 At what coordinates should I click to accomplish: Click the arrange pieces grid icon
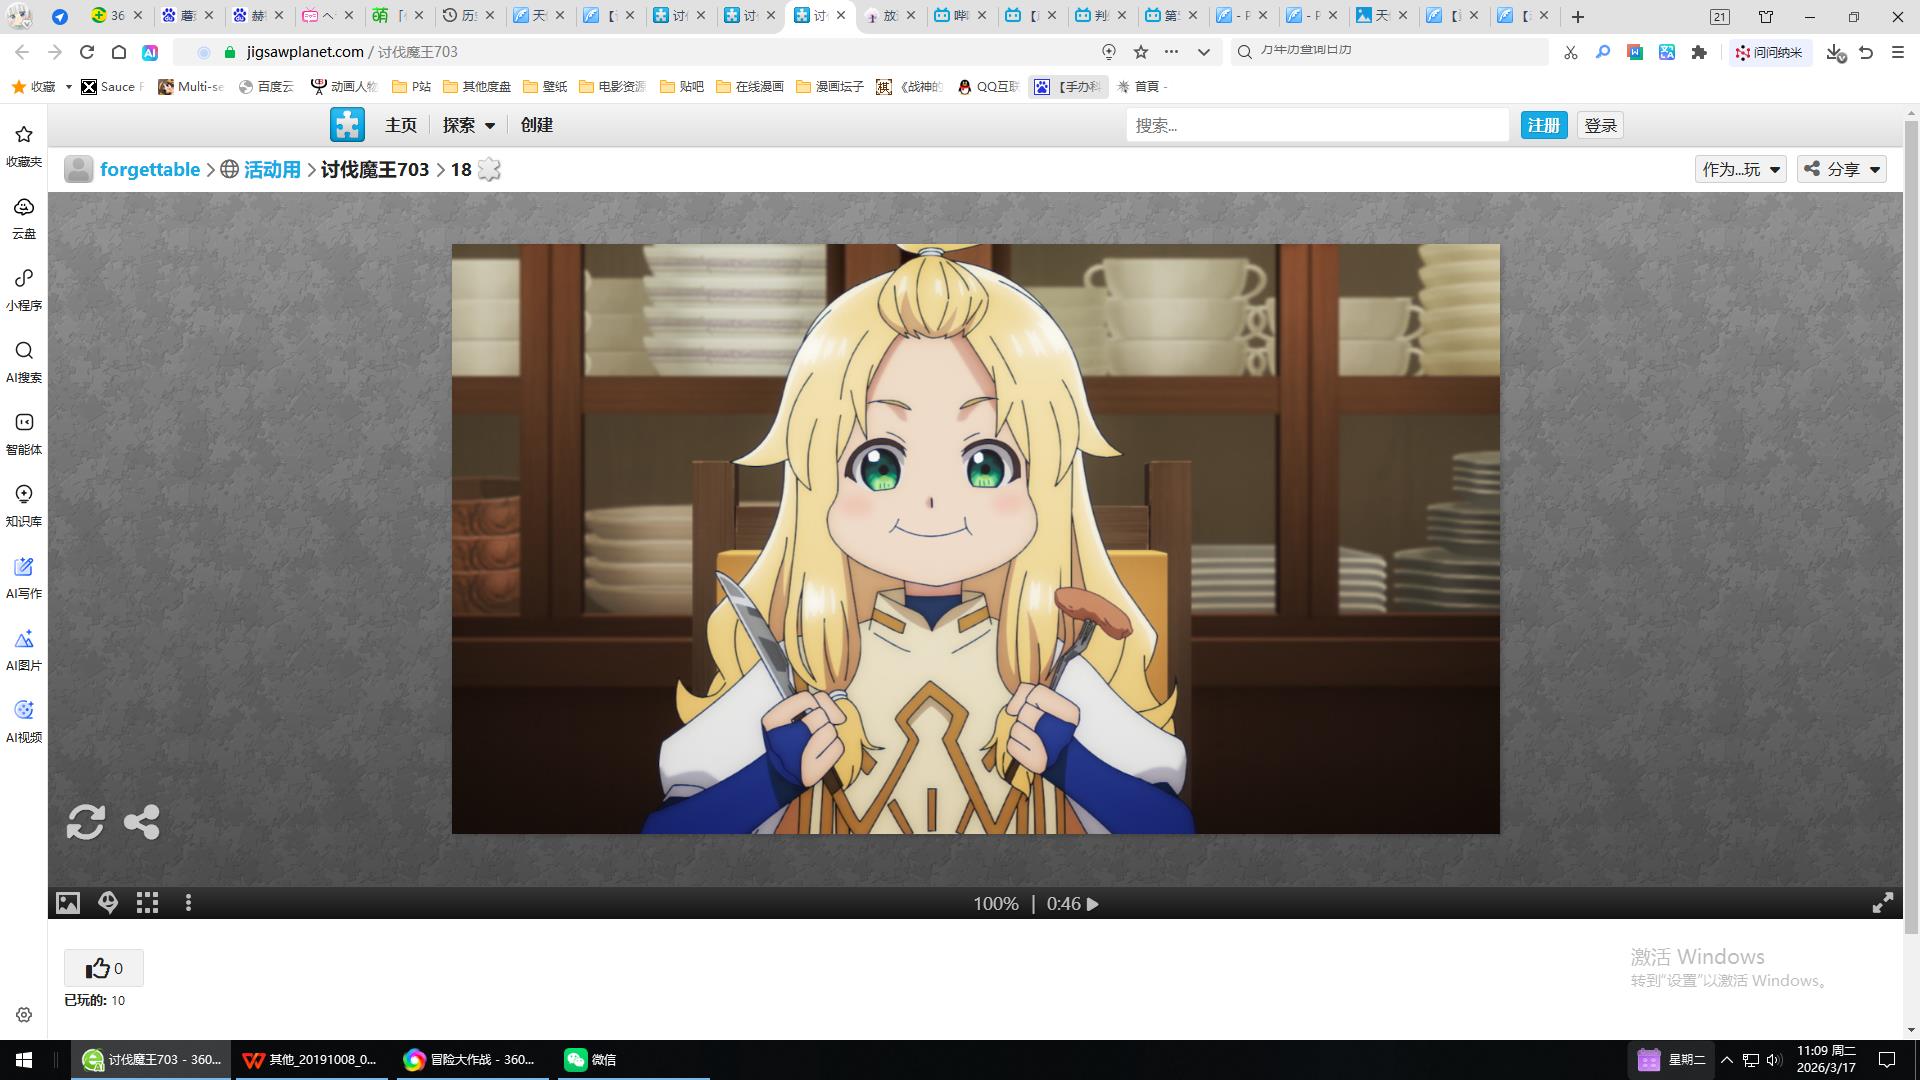coord(148,903)
